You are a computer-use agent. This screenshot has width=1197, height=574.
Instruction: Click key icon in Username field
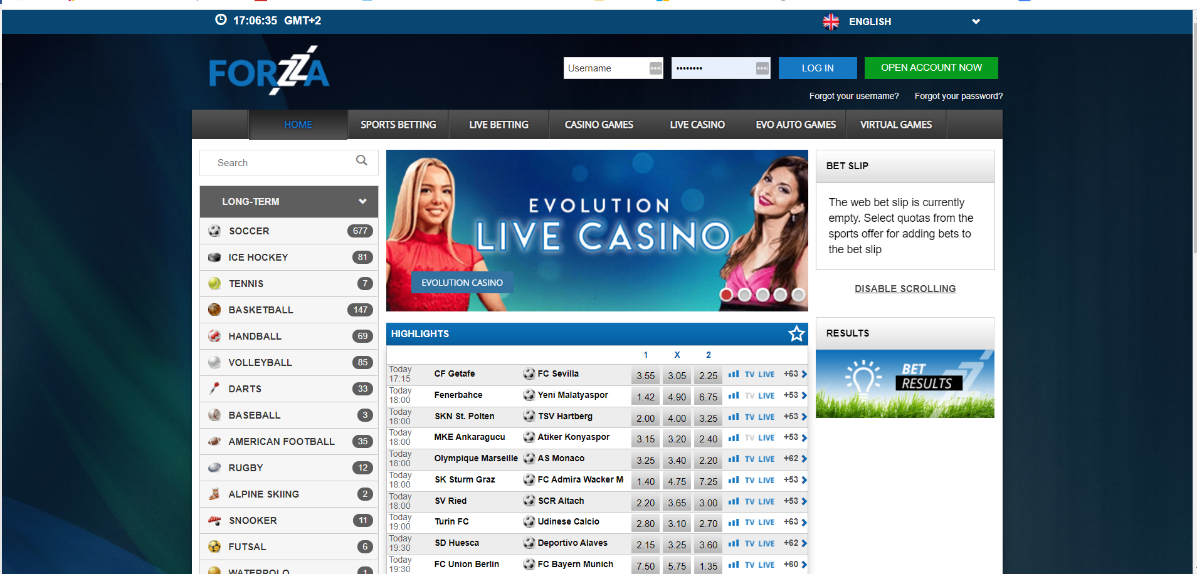point(655,68)
